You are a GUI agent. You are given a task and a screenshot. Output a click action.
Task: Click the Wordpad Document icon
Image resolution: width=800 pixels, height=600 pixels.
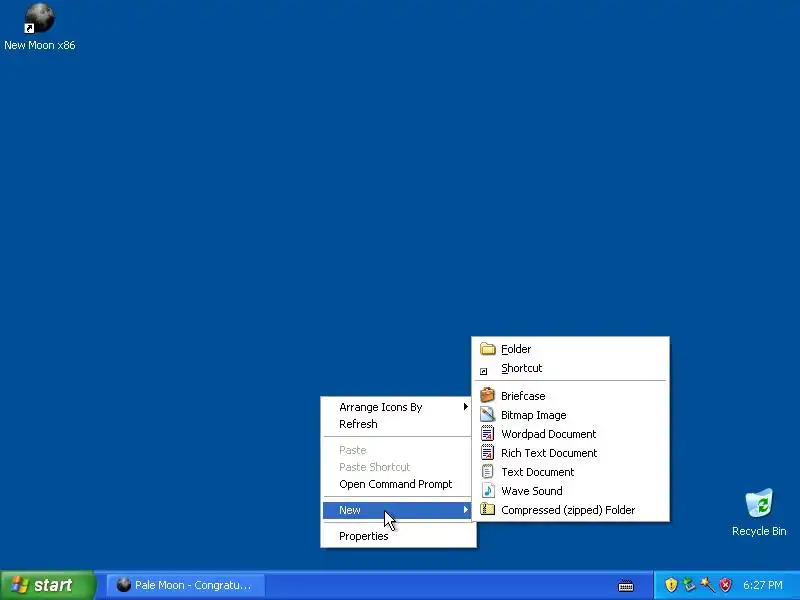[488, 434]
